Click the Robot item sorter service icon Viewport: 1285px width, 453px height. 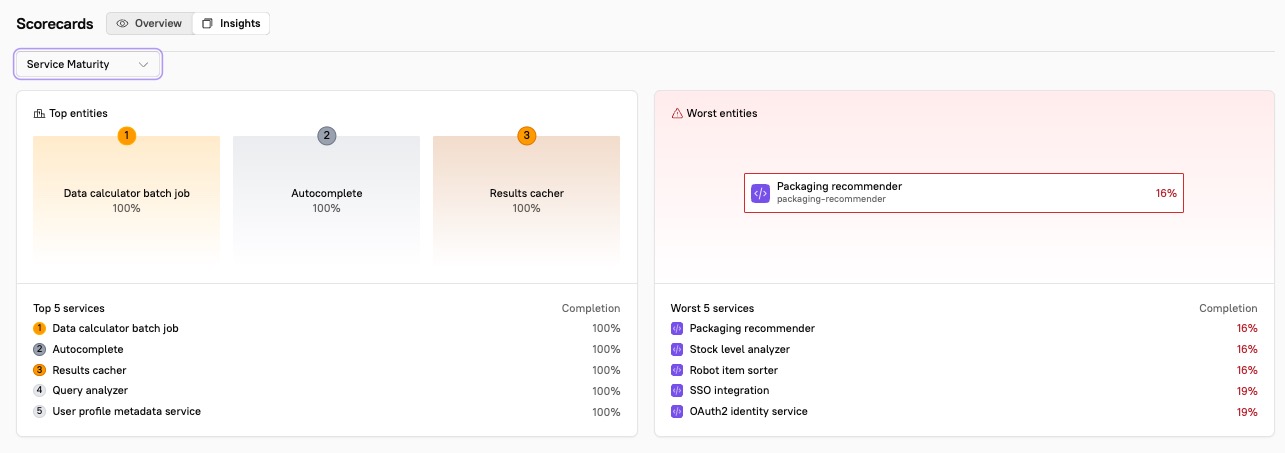tap(677, 370)
